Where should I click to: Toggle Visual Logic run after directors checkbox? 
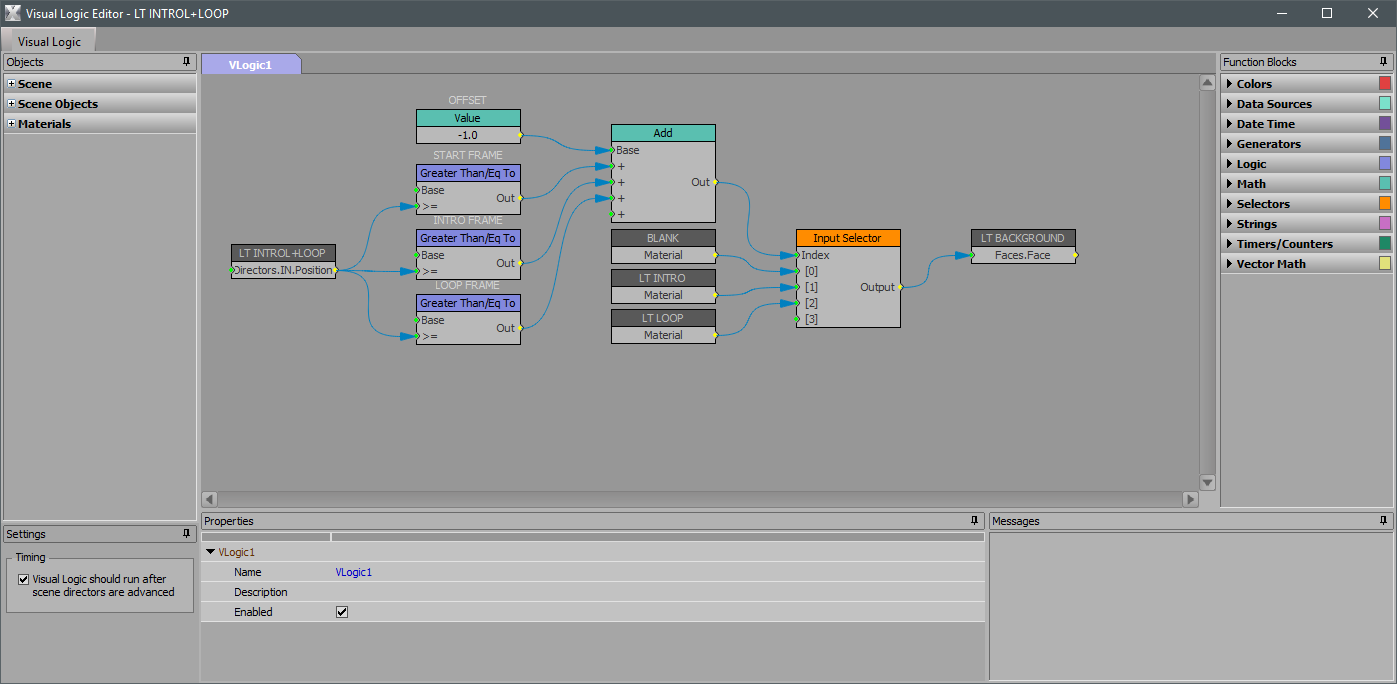click(x=24, y=579)
